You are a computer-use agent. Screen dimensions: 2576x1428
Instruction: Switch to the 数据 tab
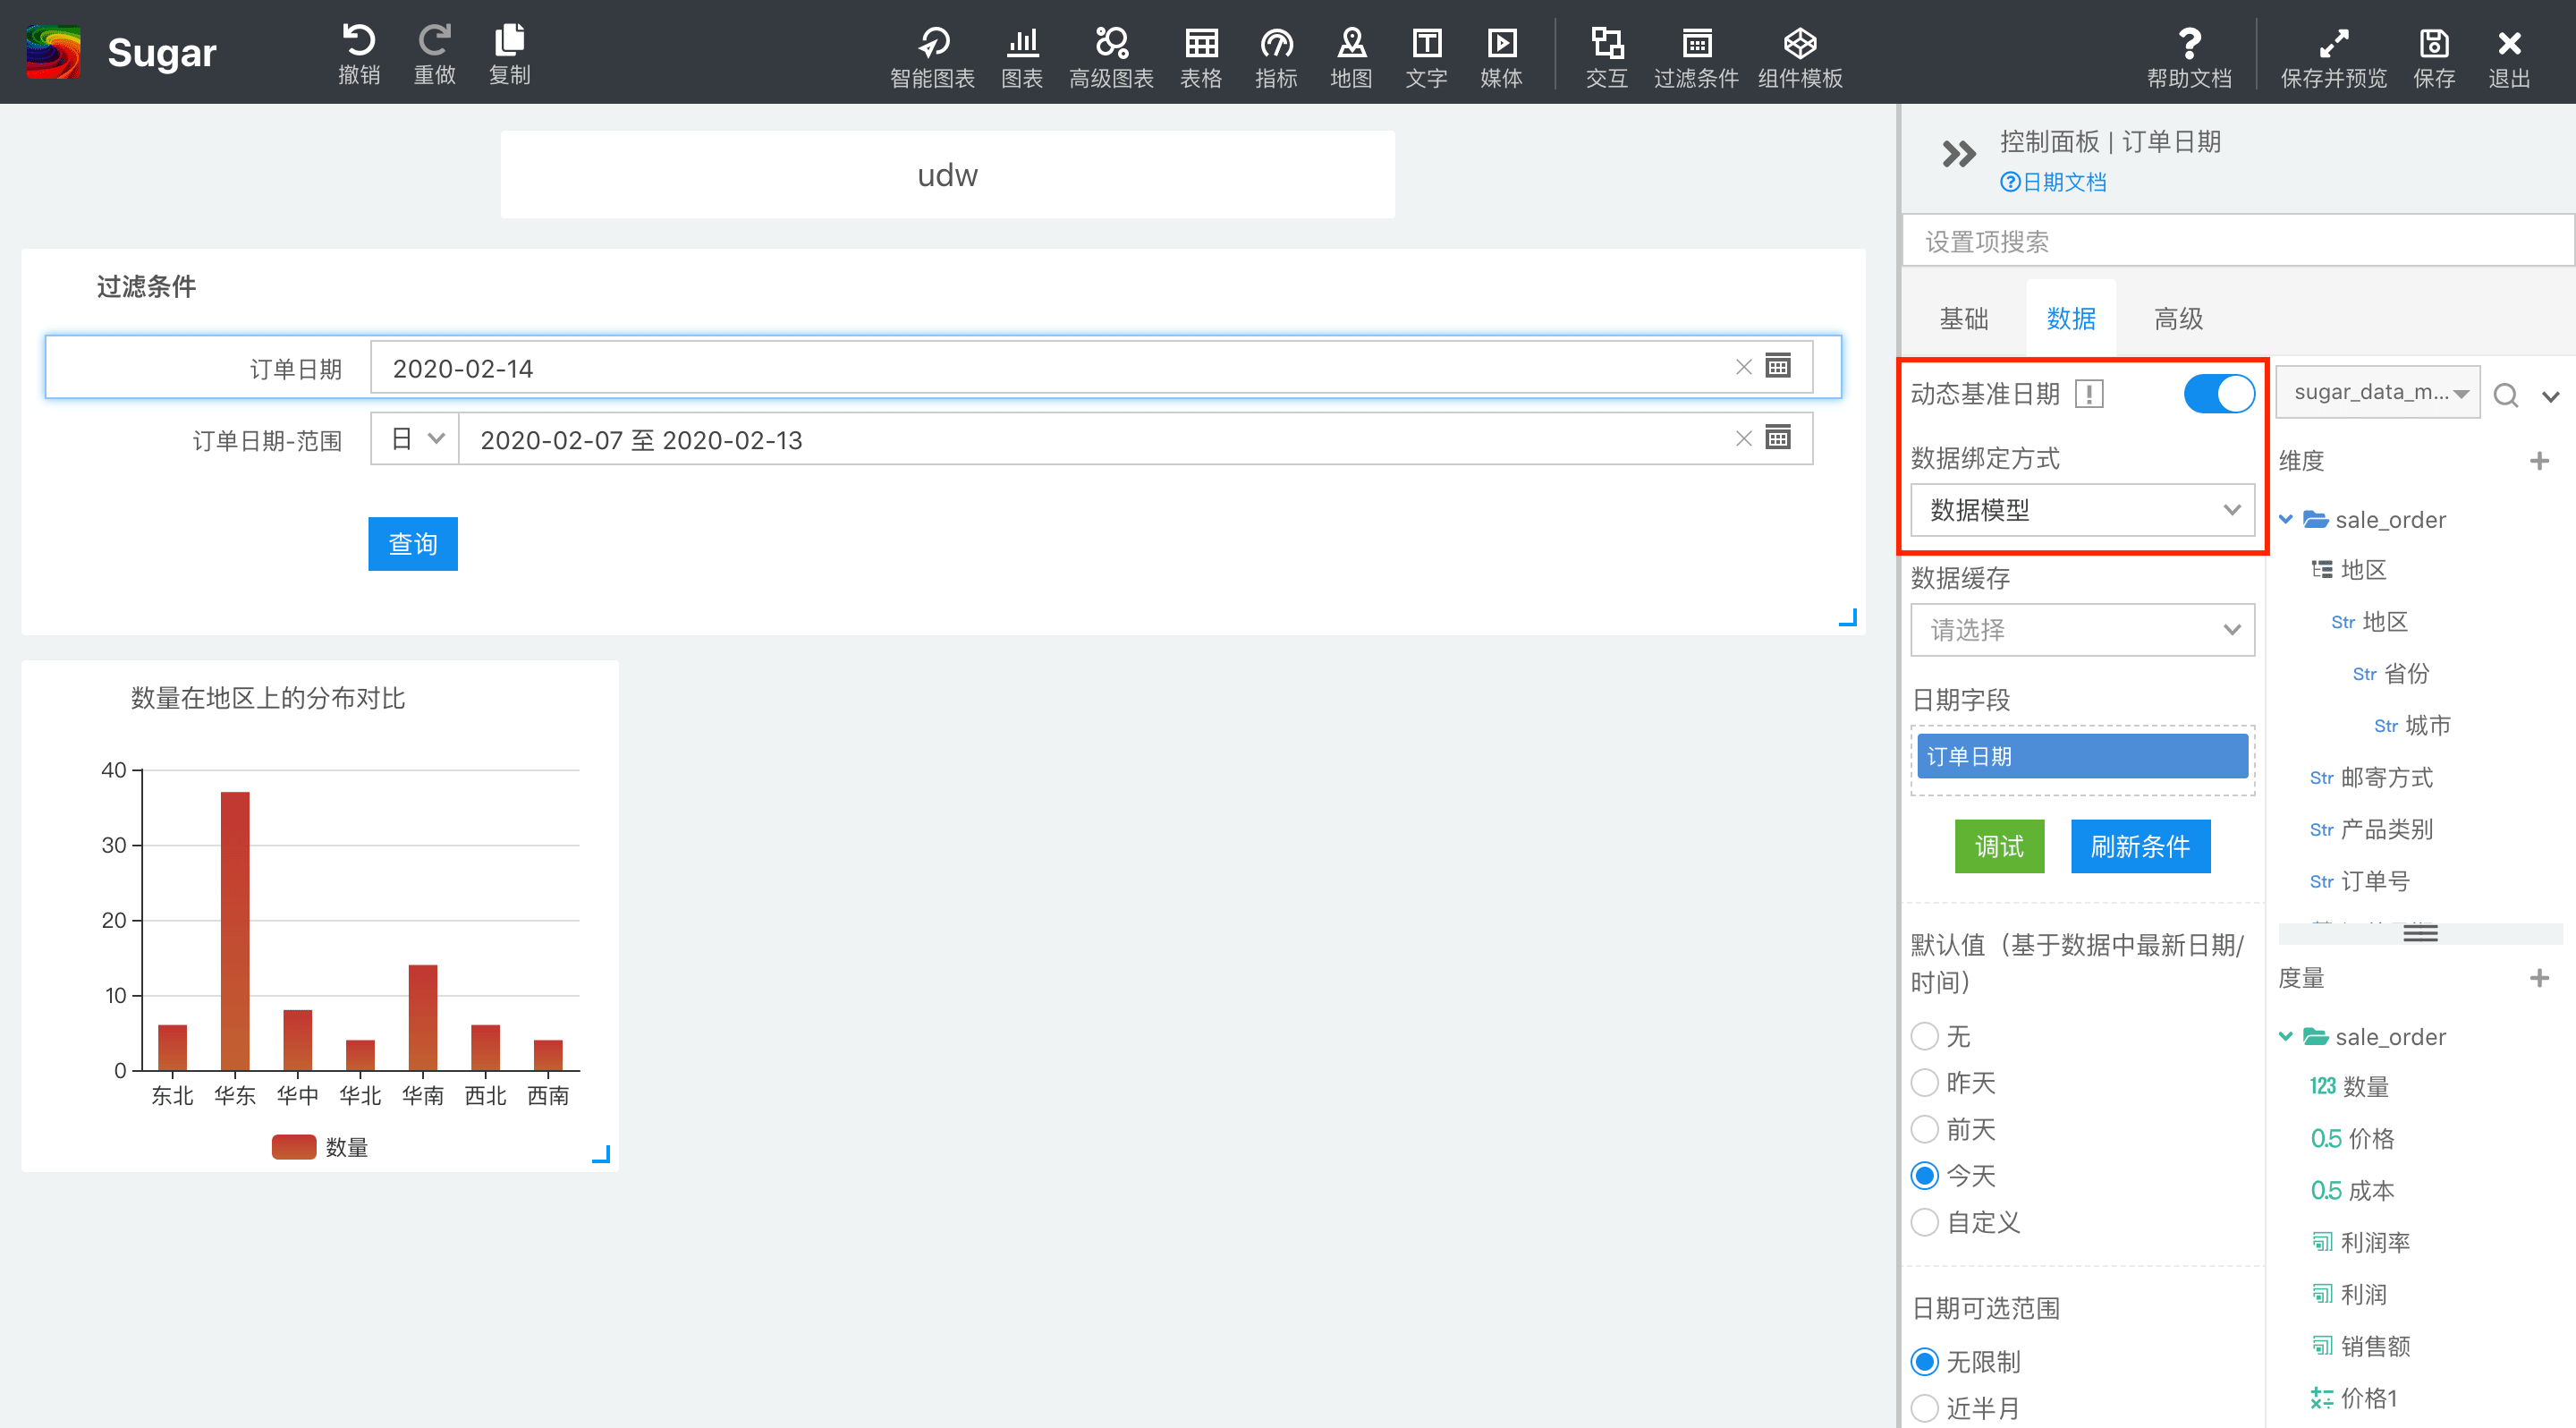[x=2070, y=319]
